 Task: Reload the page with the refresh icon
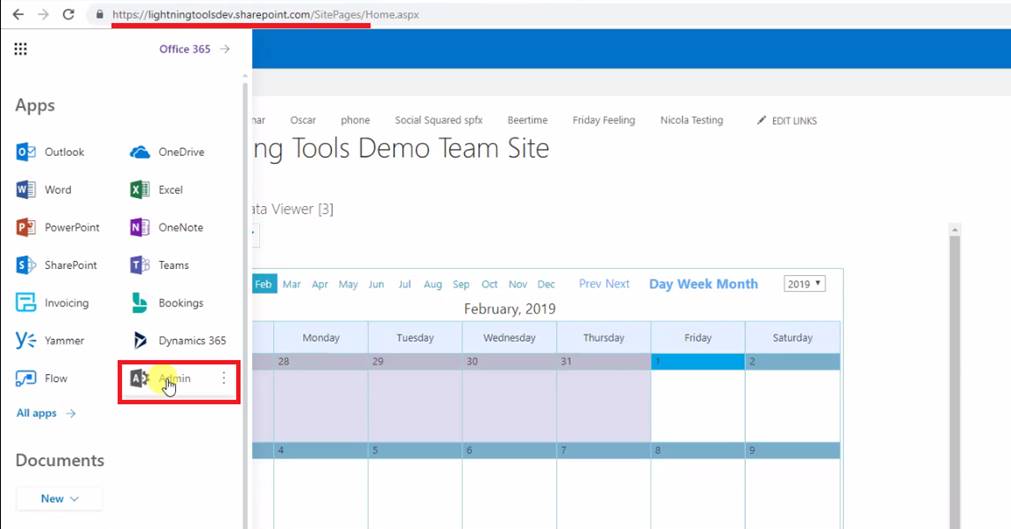[x=68, y=14]
